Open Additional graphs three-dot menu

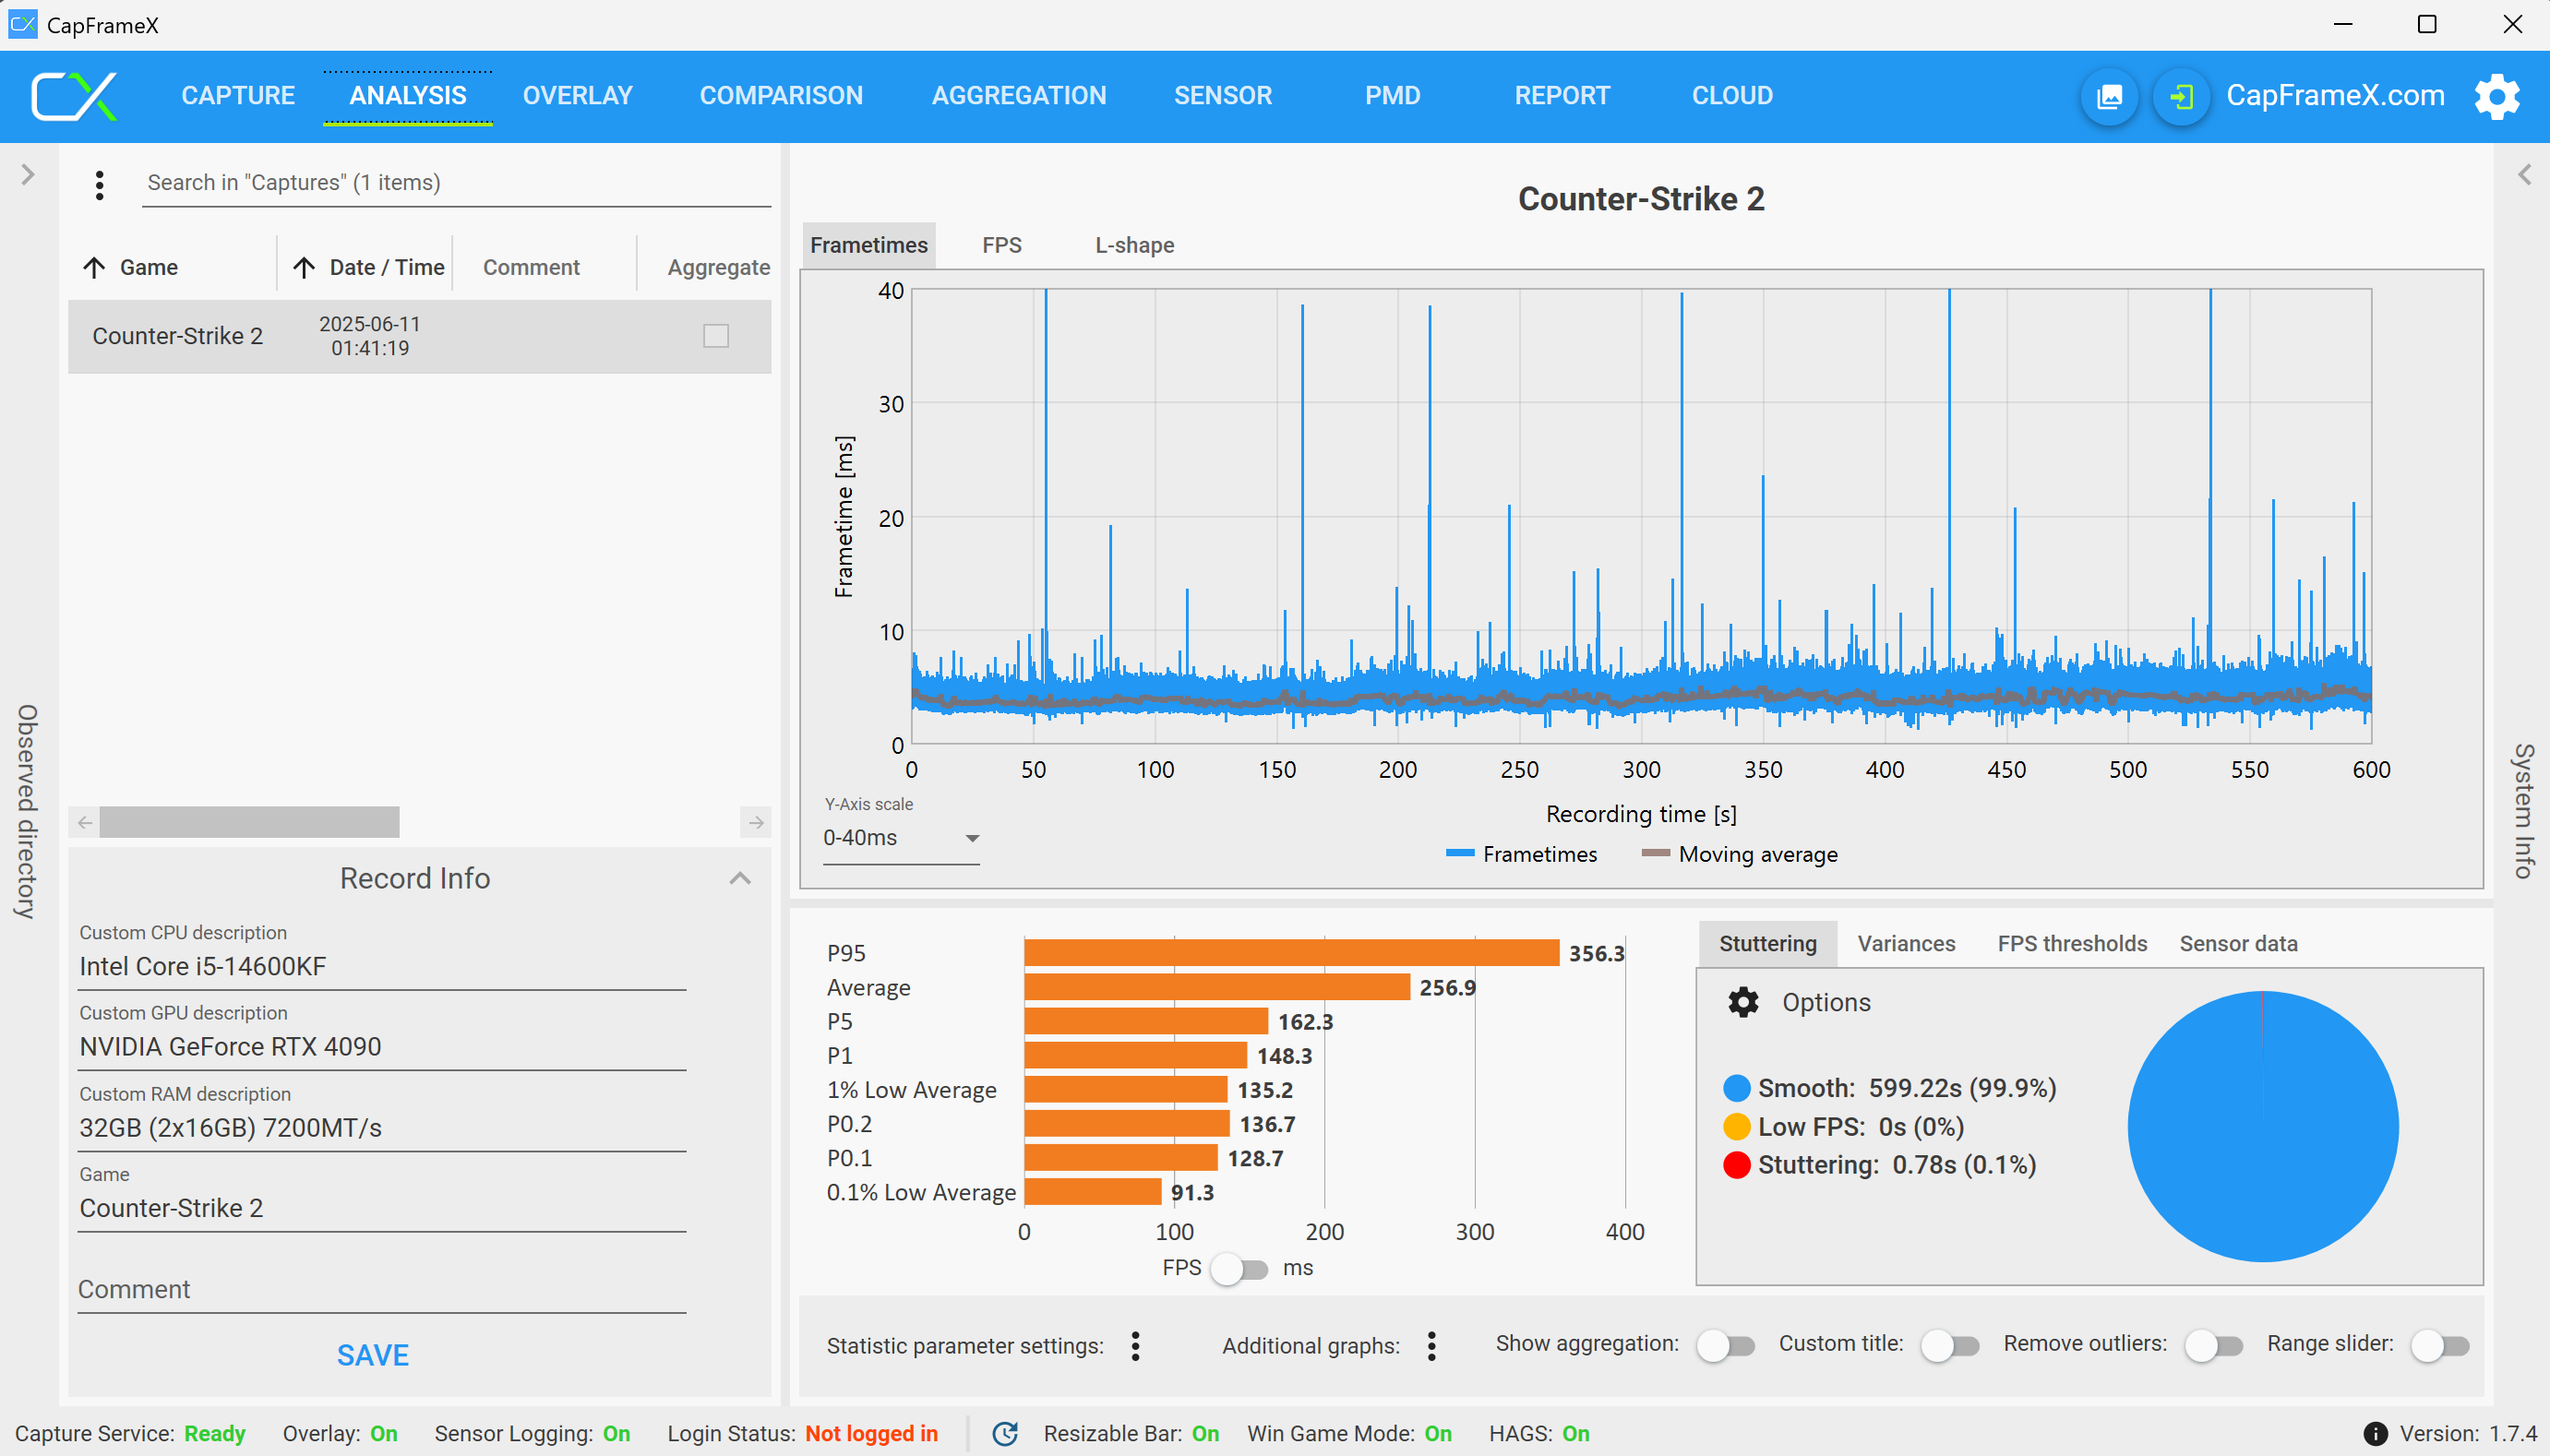[1432, 1346]
